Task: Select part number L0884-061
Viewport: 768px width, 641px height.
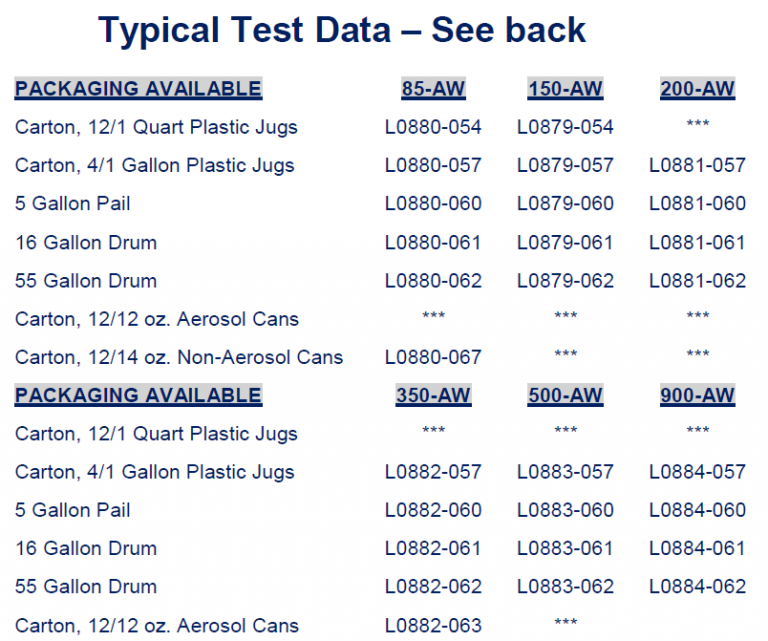Action: (697, 548)
